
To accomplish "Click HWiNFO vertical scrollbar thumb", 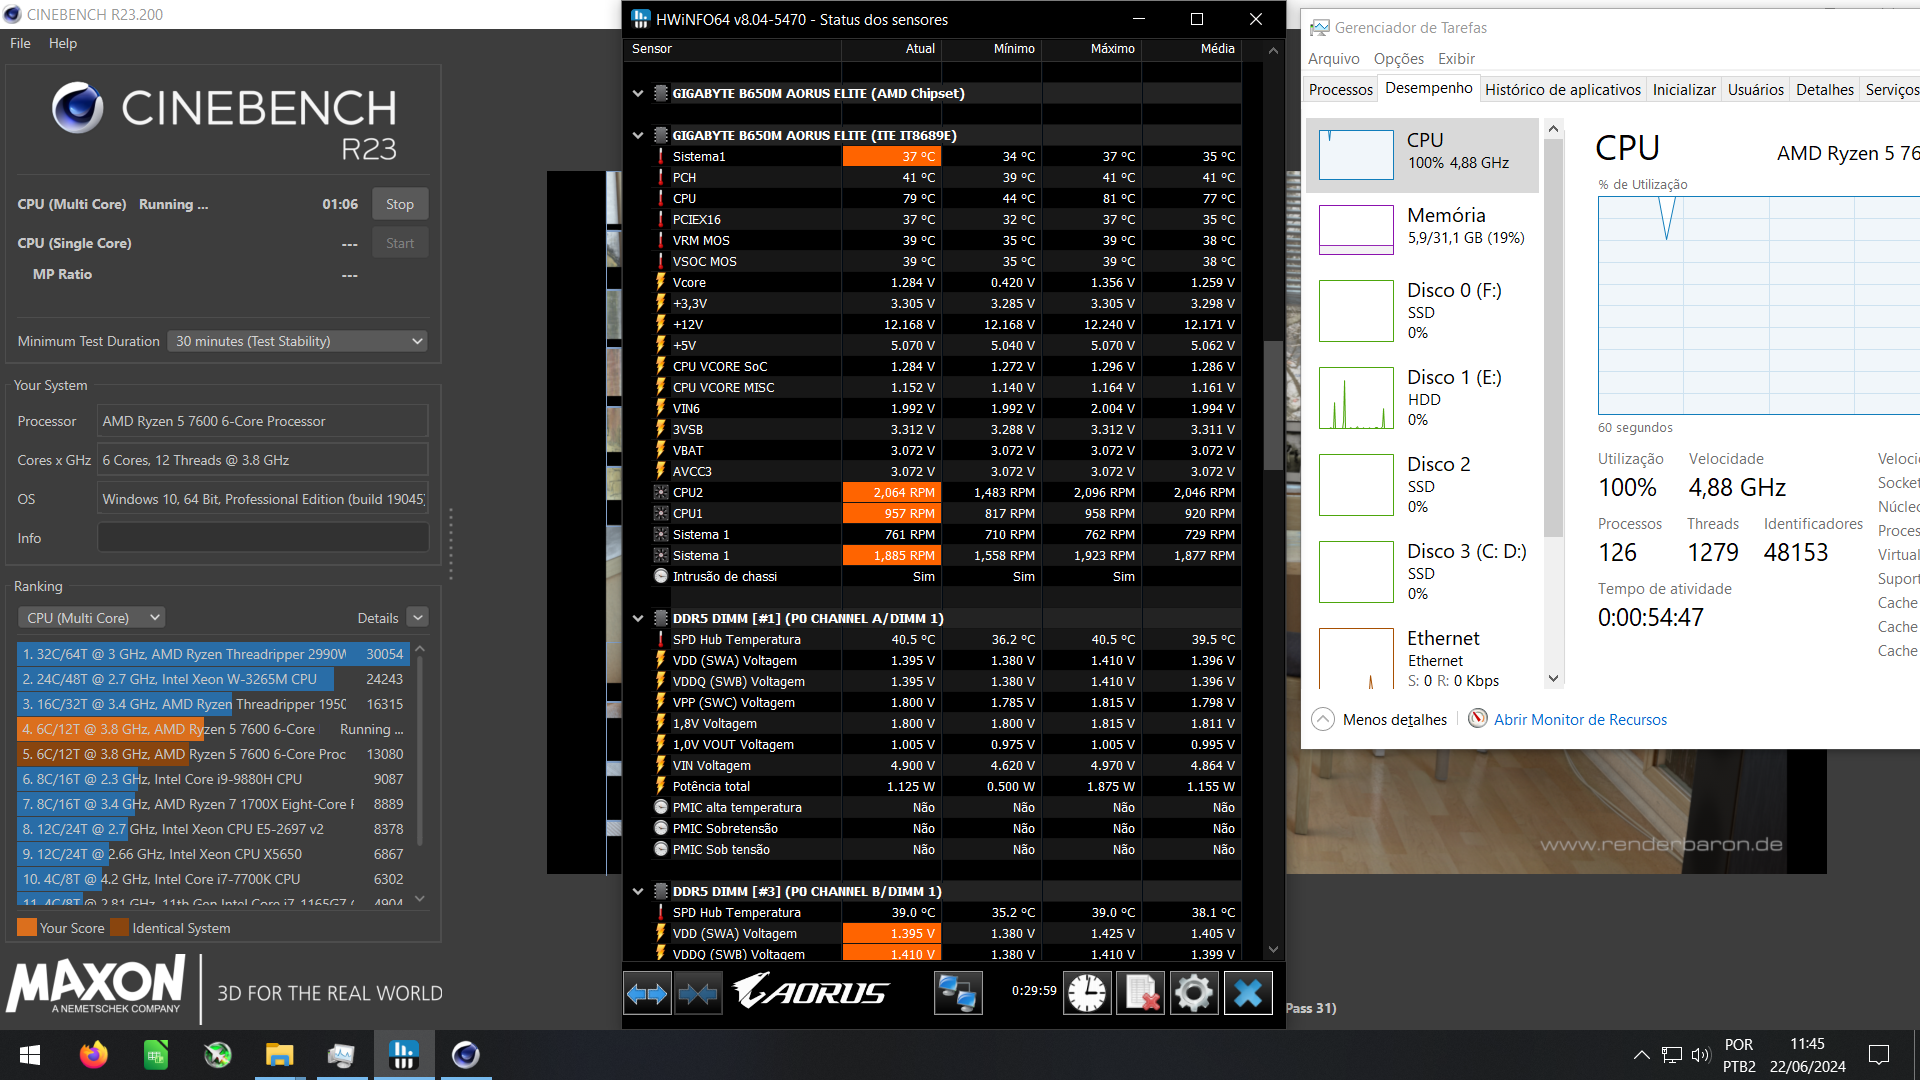I will [x=1273, y=405].
